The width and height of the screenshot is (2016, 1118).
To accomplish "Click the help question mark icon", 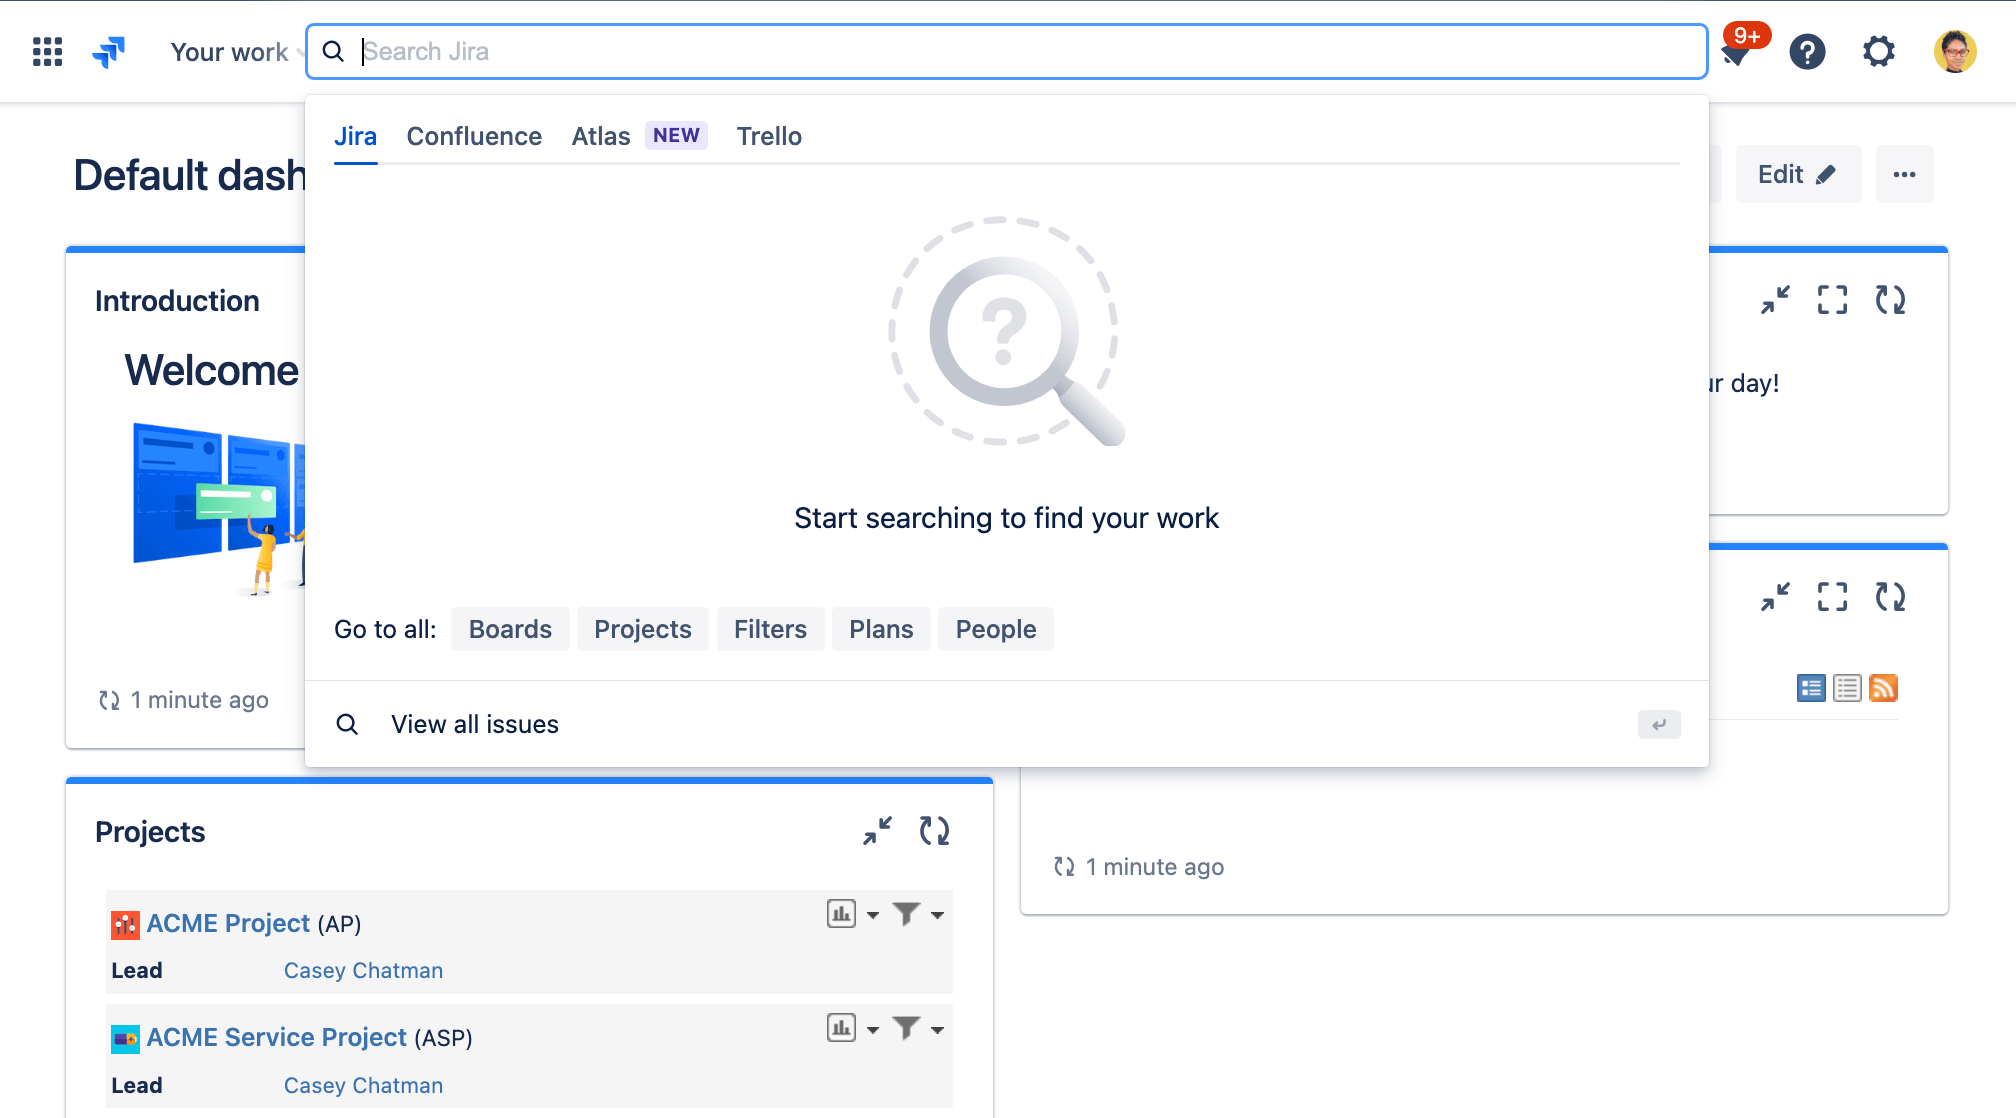I will (1807, 51).
